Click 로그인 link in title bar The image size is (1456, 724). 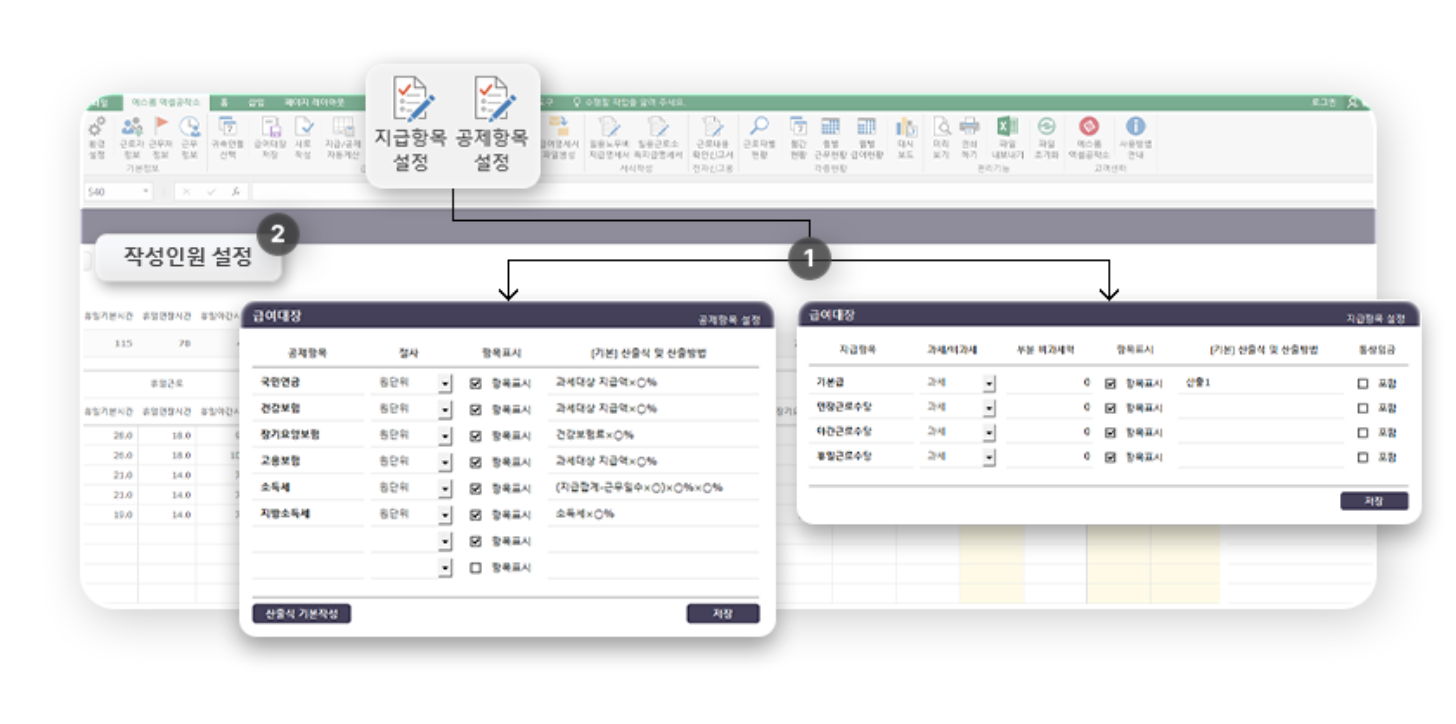1323,102
